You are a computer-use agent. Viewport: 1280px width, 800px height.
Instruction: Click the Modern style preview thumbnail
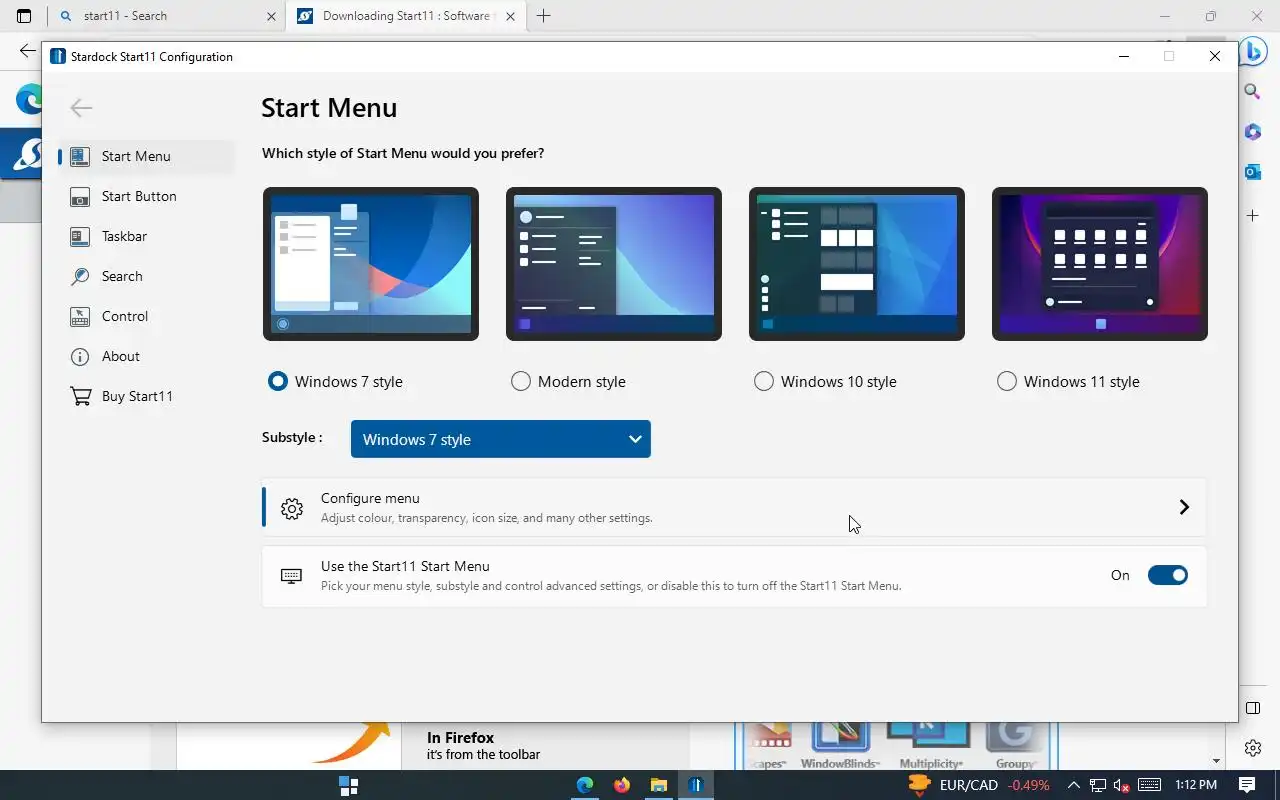pos(614,264)
